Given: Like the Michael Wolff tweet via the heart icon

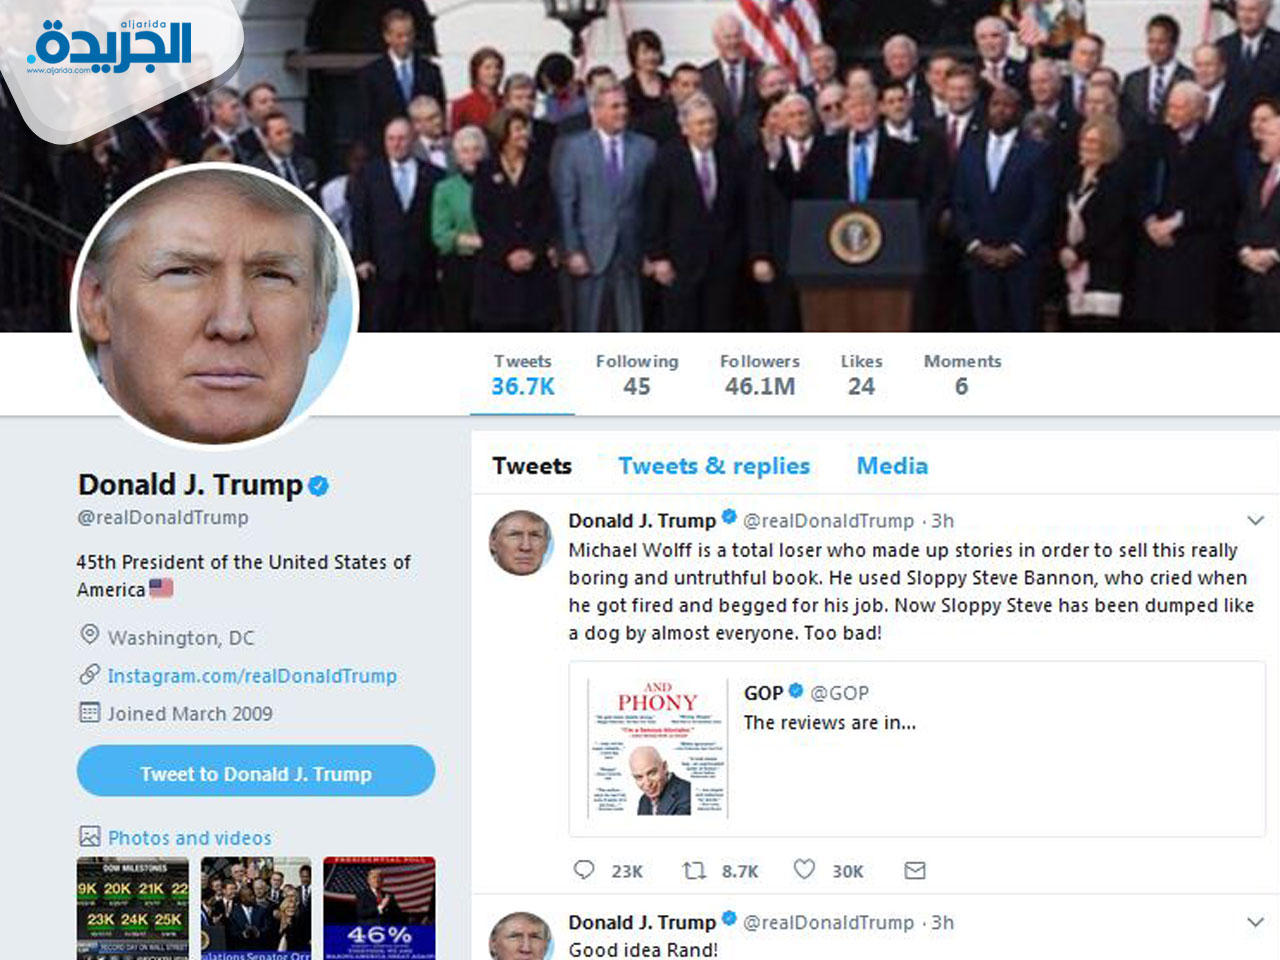Looking at the screenshot, I should pyautogui.click(x=804, y=870).
